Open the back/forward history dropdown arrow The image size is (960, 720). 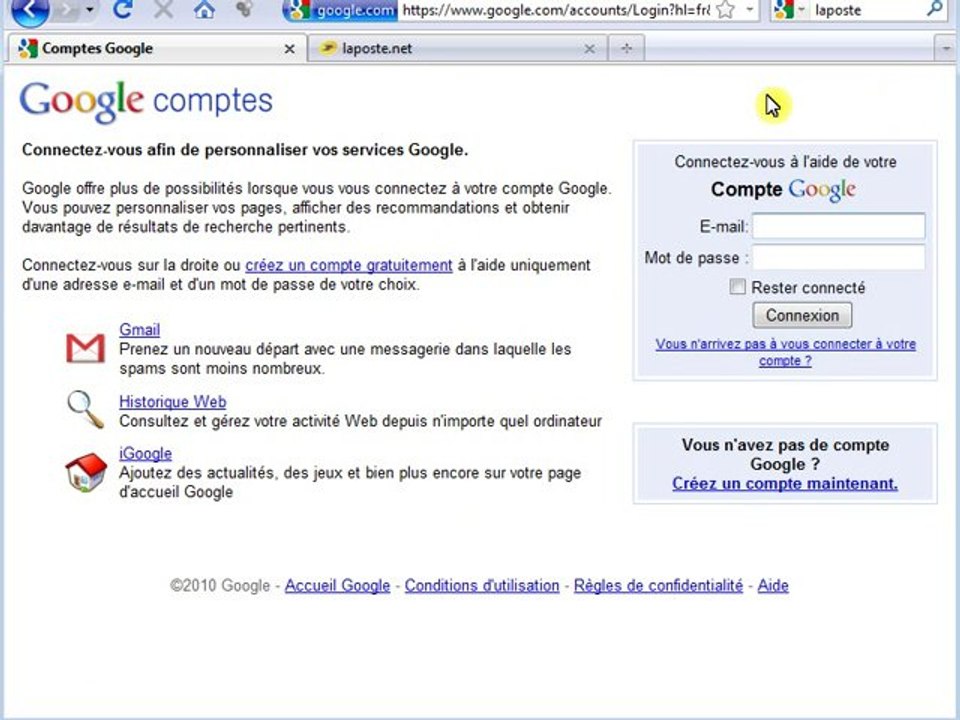point(89,10)
